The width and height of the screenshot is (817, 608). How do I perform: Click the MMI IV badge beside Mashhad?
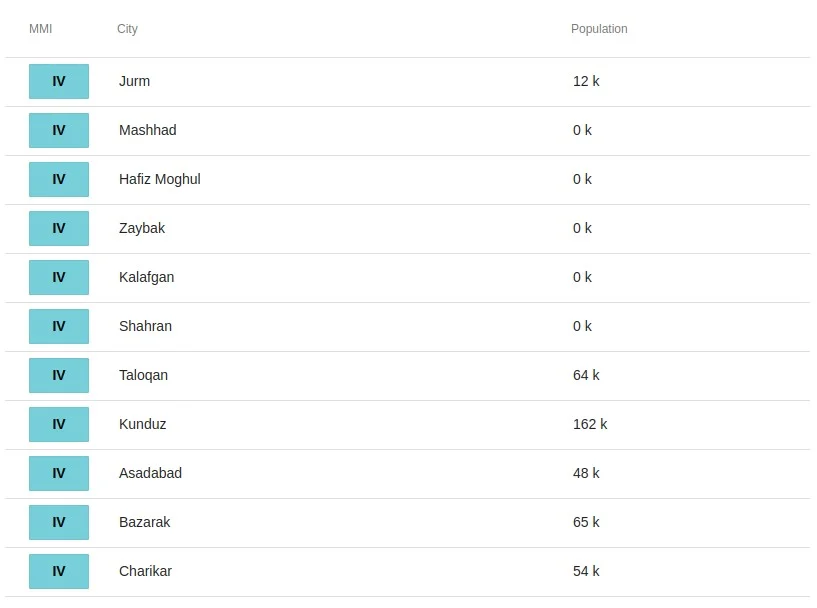pyautogui.click(x=59, y=130)
